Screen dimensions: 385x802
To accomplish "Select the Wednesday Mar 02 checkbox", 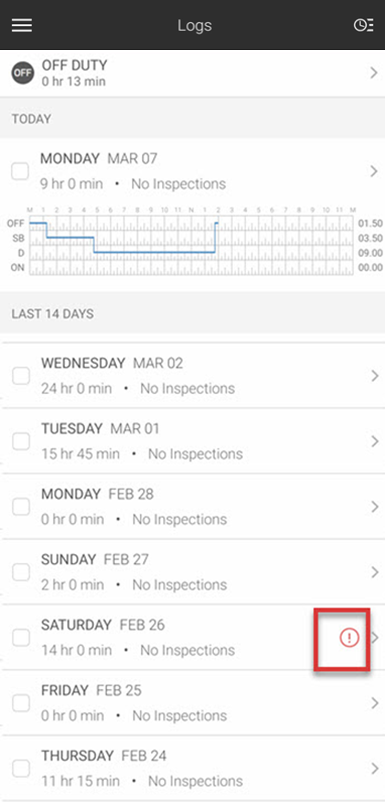I will click(x=21, y=376).
